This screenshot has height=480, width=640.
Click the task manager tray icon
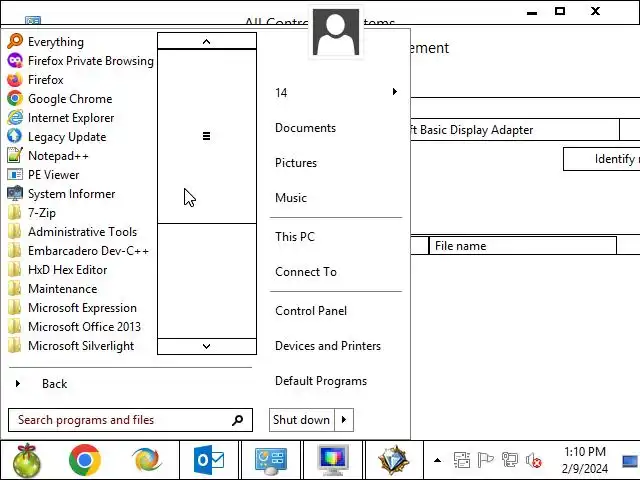pyautogui.click(x=462, y=460)
